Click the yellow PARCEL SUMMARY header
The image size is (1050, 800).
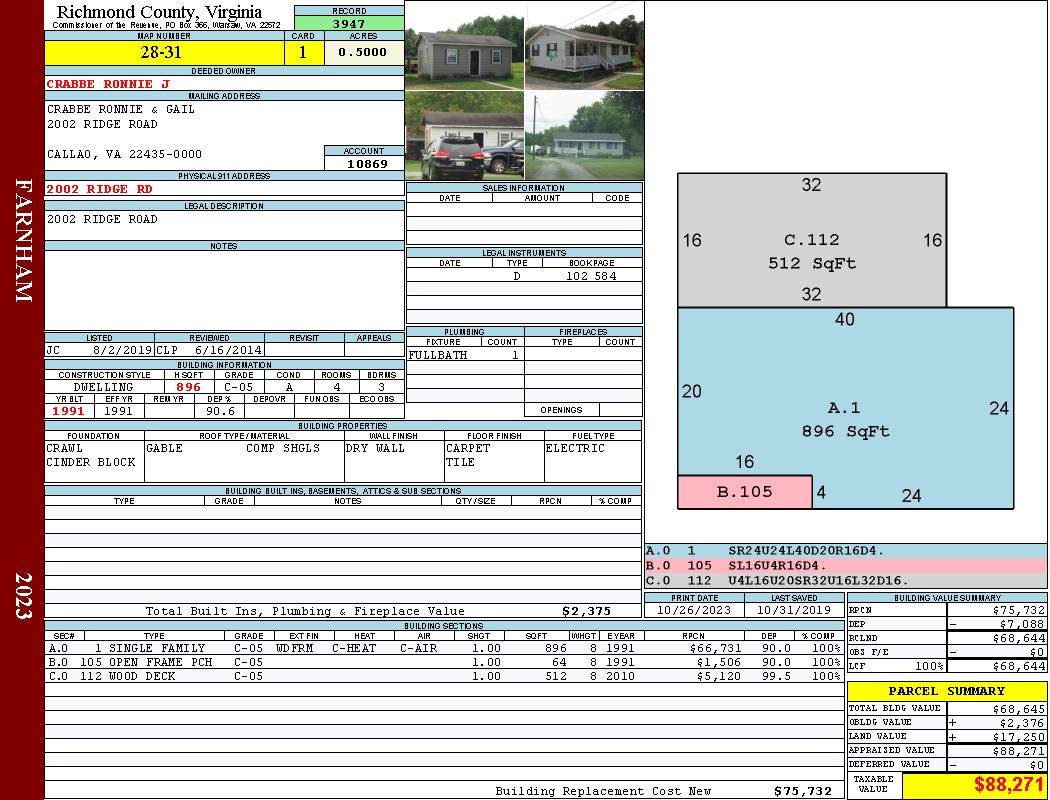click(x=947, y=691)
